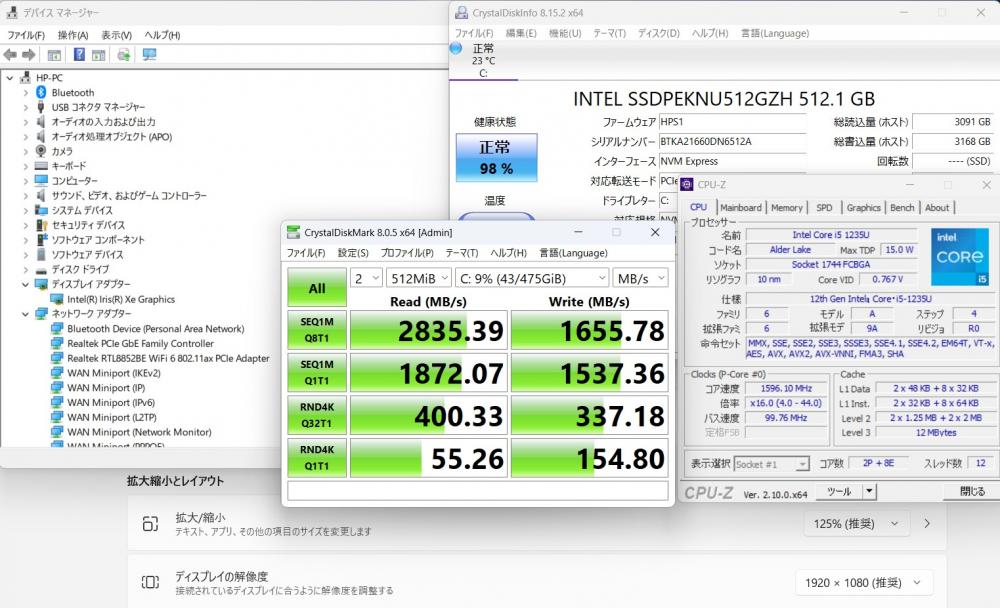
Task: Open ファイル(F) menu in CrystalDiskMark
Action: (306, 253)
